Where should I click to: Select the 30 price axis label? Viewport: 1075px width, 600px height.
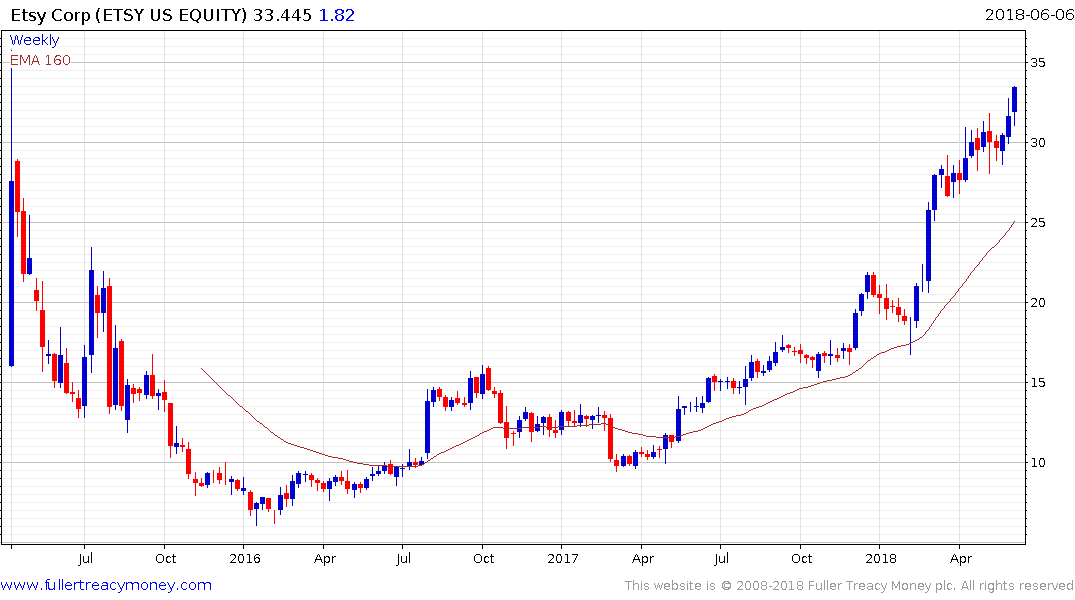(x=1038, y=143)
